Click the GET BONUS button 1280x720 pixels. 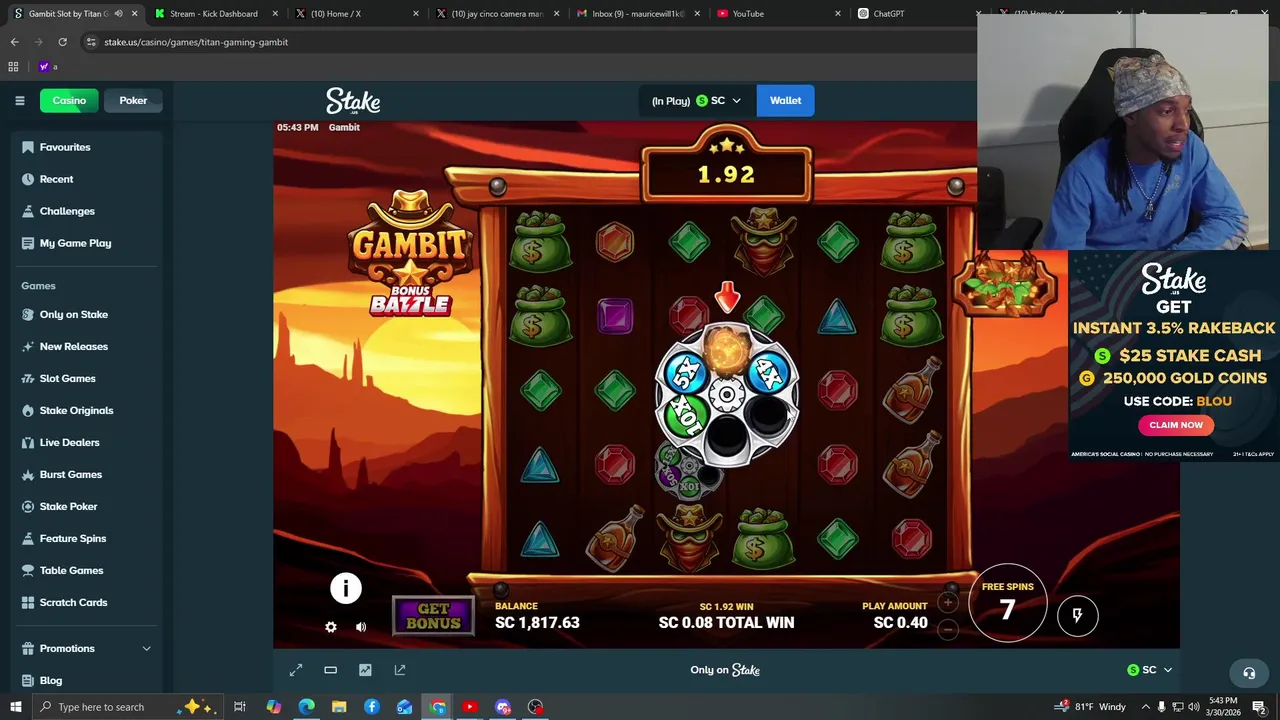(433, 616)
